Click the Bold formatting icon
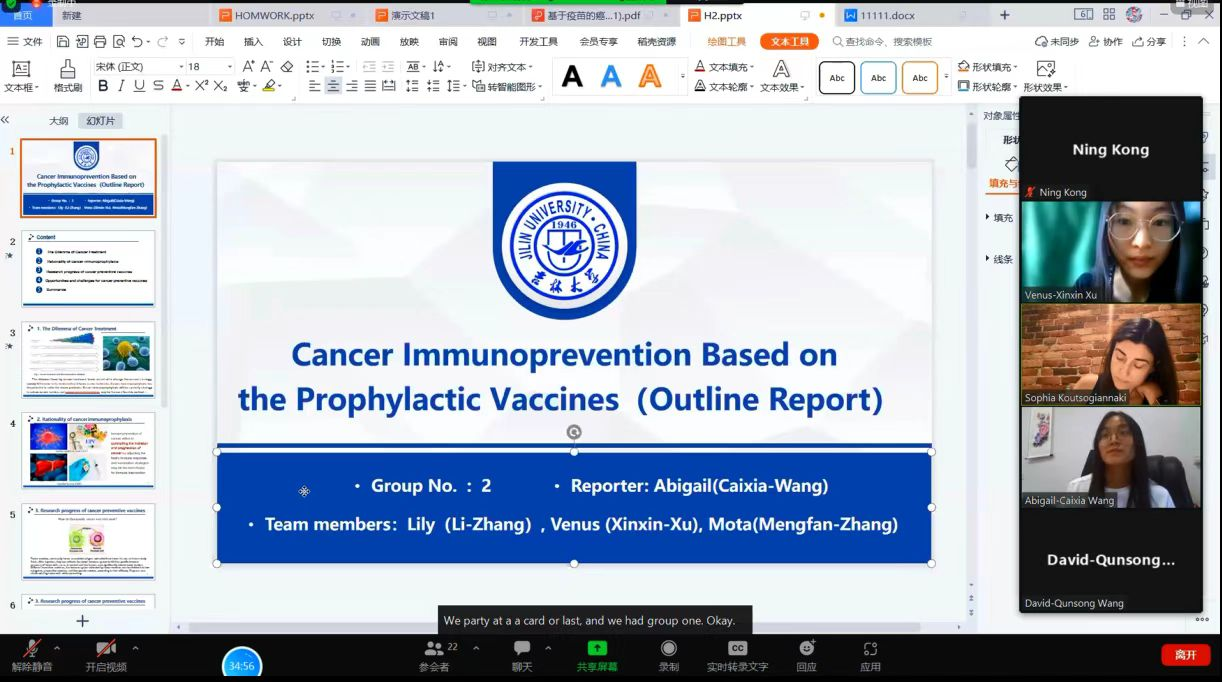 point(101,86)
